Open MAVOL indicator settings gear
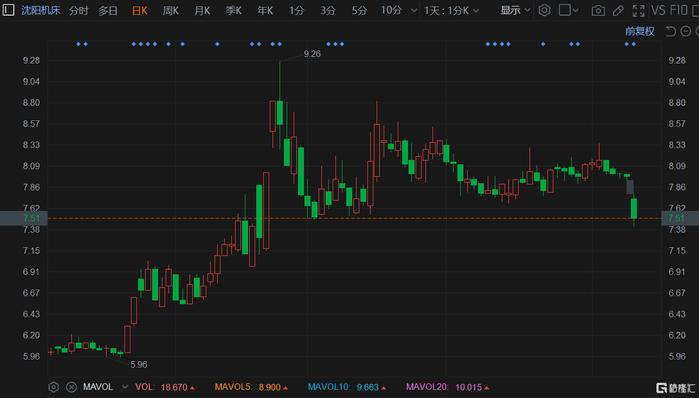This screenshot has height=398, width=699. (x=53, y=387)
